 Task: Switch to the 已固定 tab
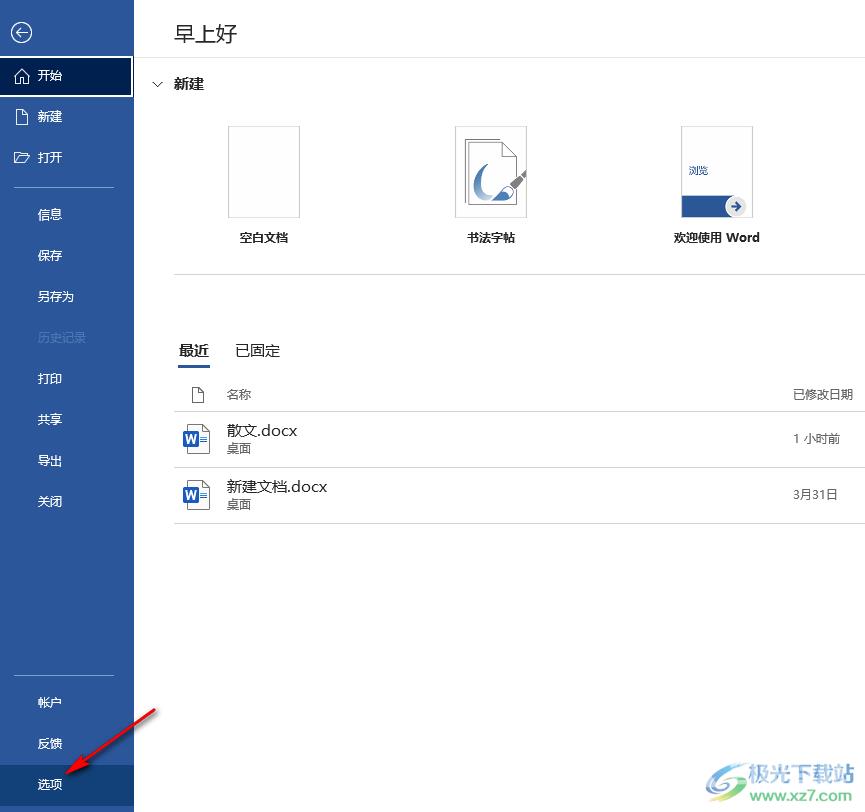point(258,351)
